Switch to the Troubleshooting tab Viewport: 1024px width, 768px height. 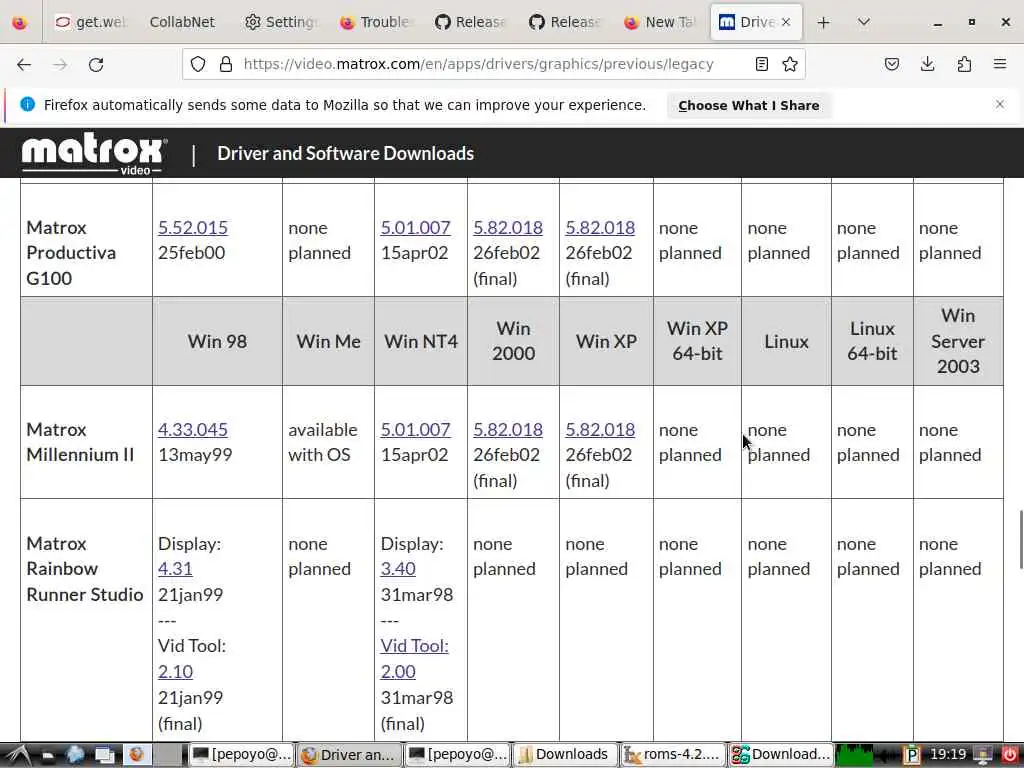tap(374, 22)
